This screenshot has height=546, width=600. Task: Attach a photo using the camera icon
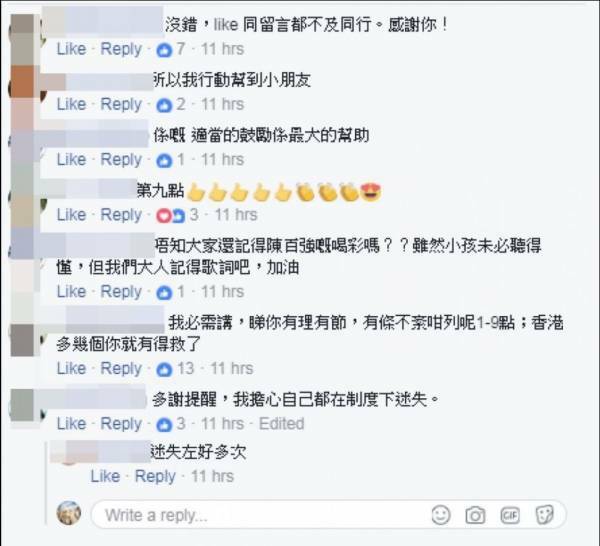click(475, 515)
